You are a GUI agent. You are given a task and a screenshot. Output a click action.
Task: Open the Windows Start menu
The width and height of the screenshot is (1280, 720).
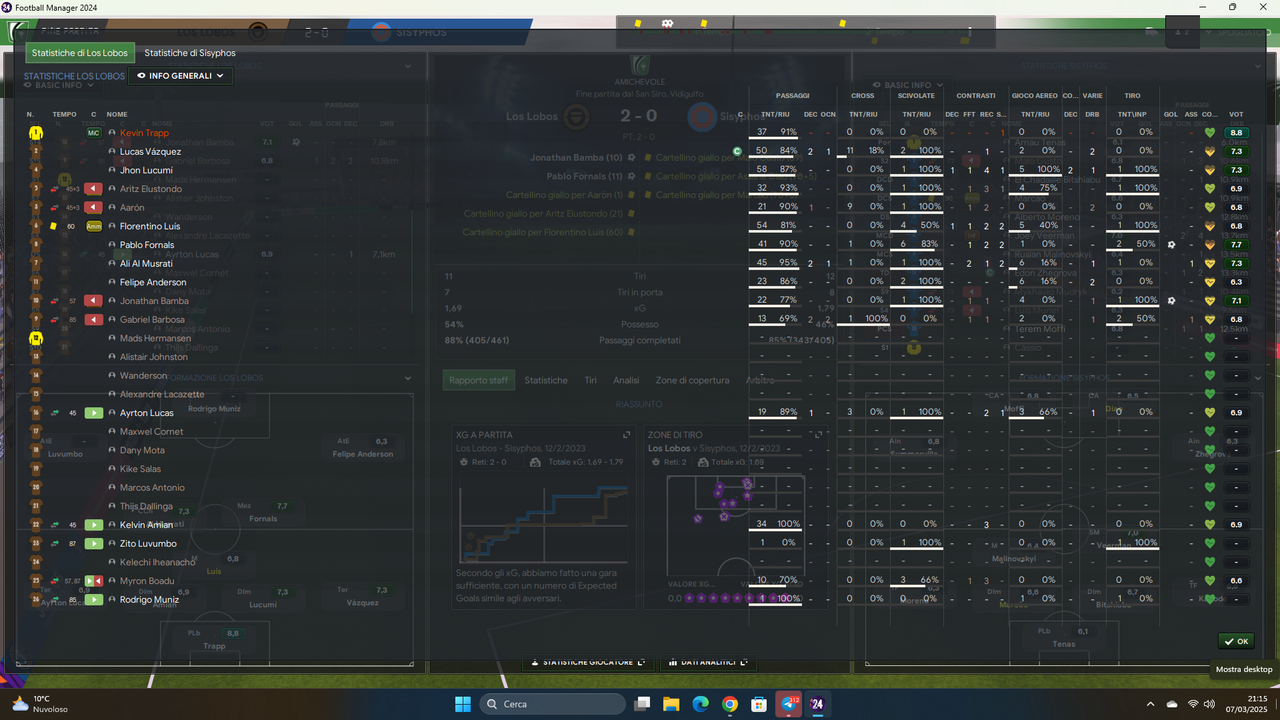click(x=463, y=704)
